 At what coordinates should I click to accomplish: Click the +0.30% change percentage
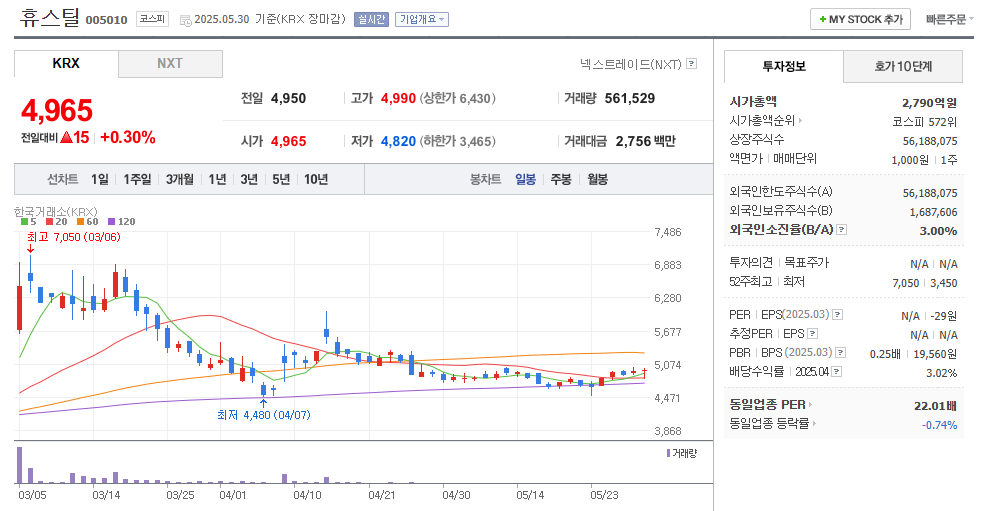coord(128,138)
